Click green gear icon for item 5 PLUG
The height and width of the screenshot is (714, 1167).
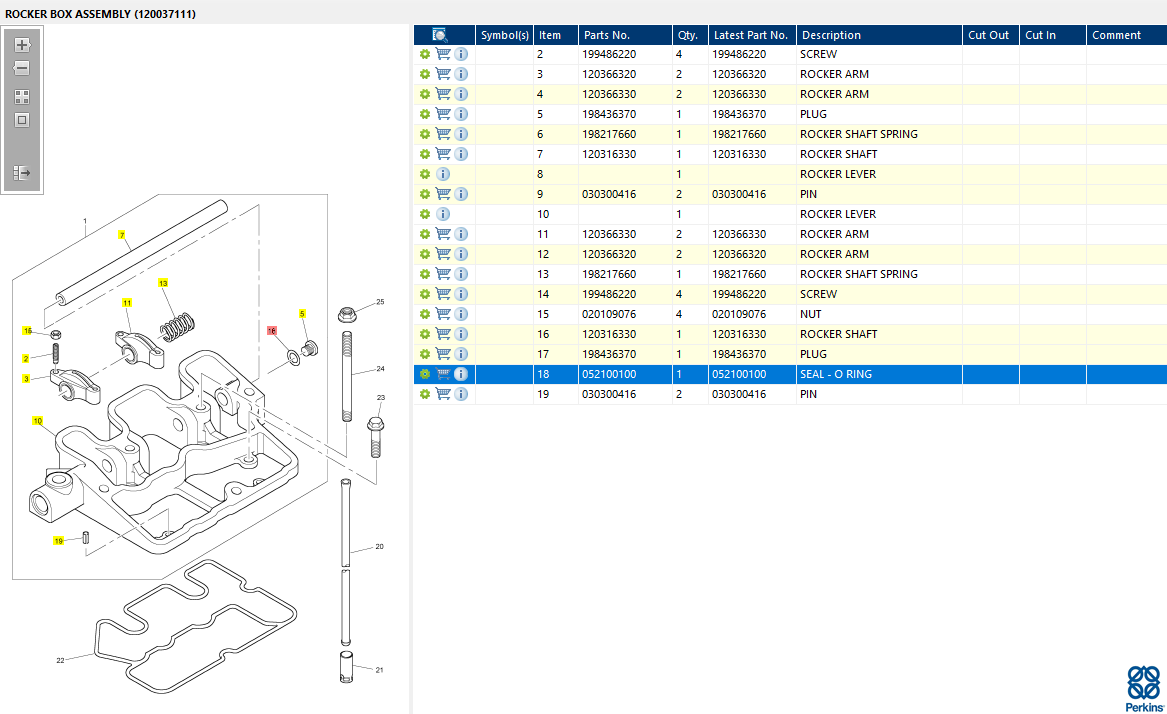425,114
